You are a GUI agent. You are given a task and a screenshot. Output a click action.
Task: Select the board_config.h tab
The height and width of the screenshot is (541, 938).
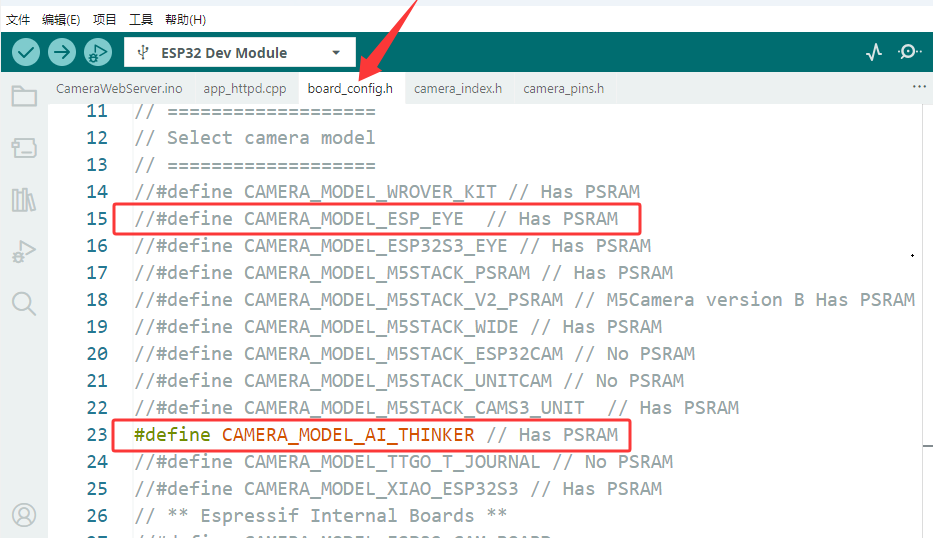350,89
